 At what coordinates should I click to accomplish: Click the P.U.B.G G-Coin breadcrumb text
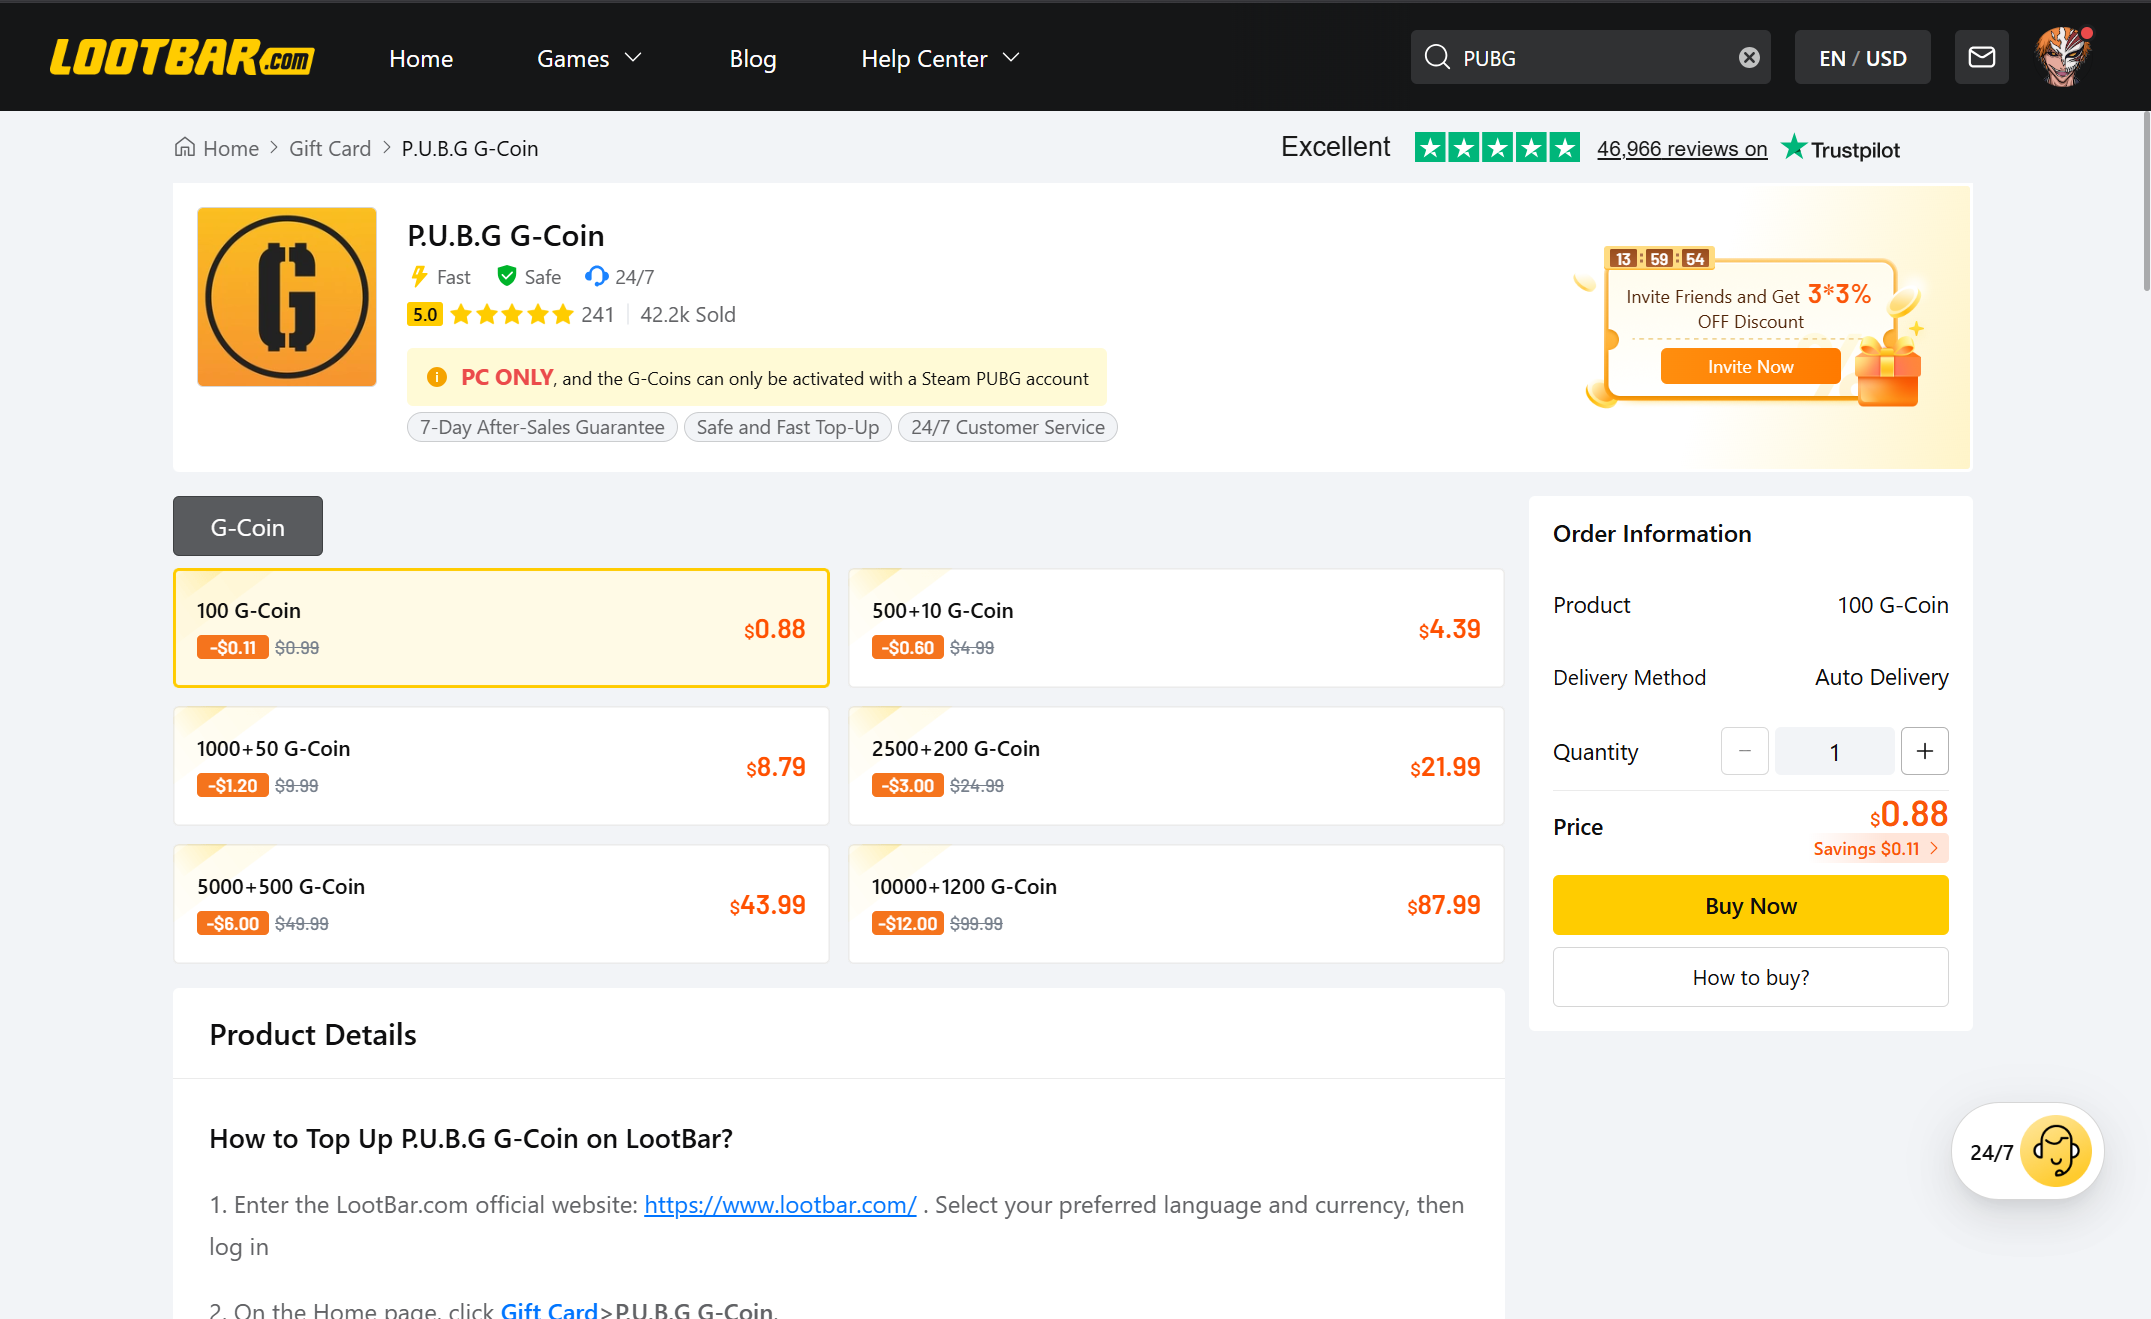[470, 148]
